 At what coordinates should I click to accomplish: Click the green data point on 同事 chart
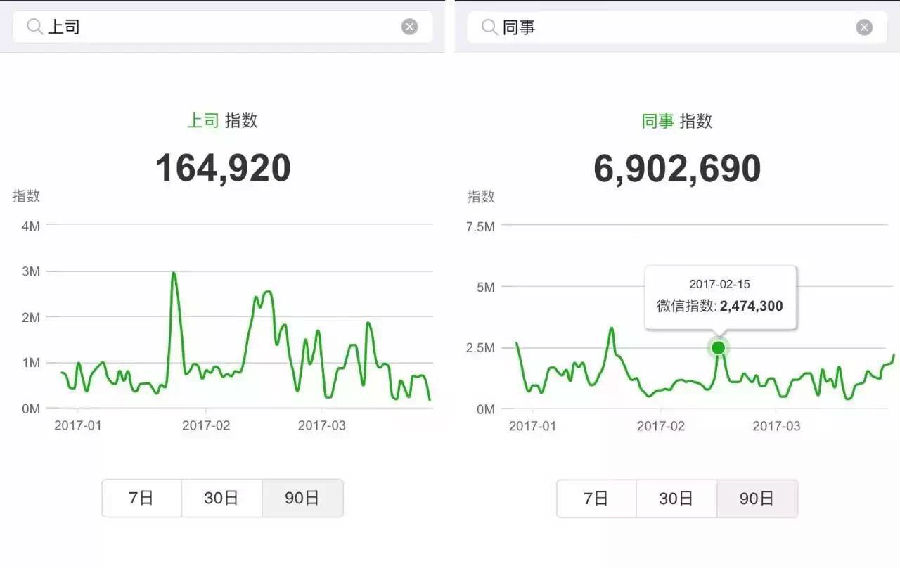coord(718,348)
